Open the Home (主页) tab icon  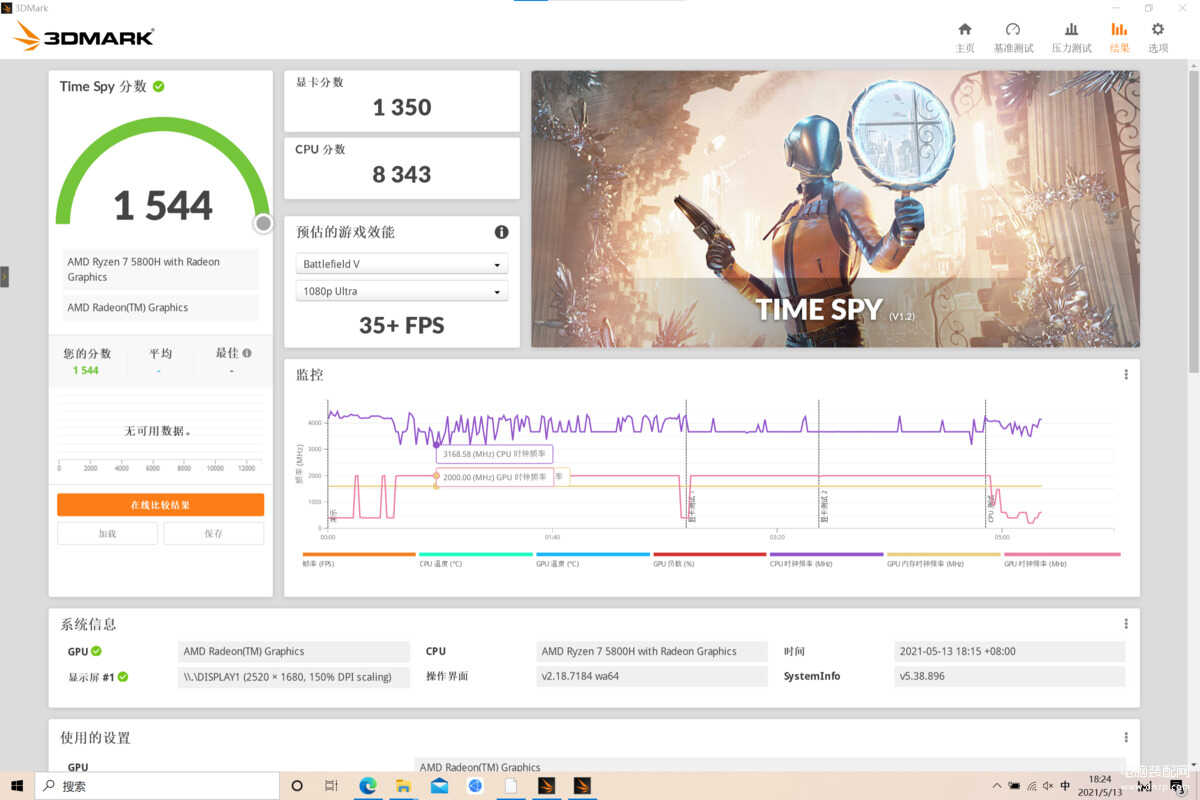[965, 30]
